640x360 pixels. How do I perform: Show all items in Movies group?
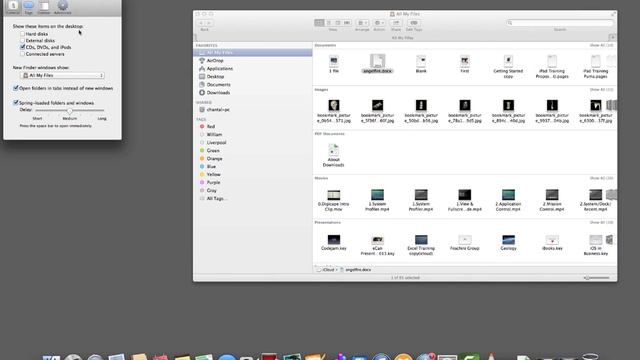[601, 178]
